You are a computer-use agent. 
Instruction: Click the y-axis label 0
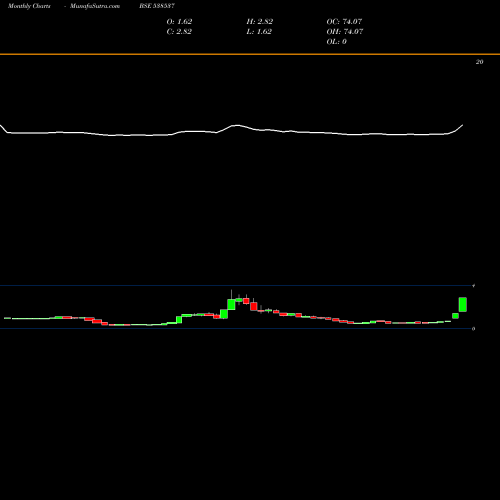(473, 329)
